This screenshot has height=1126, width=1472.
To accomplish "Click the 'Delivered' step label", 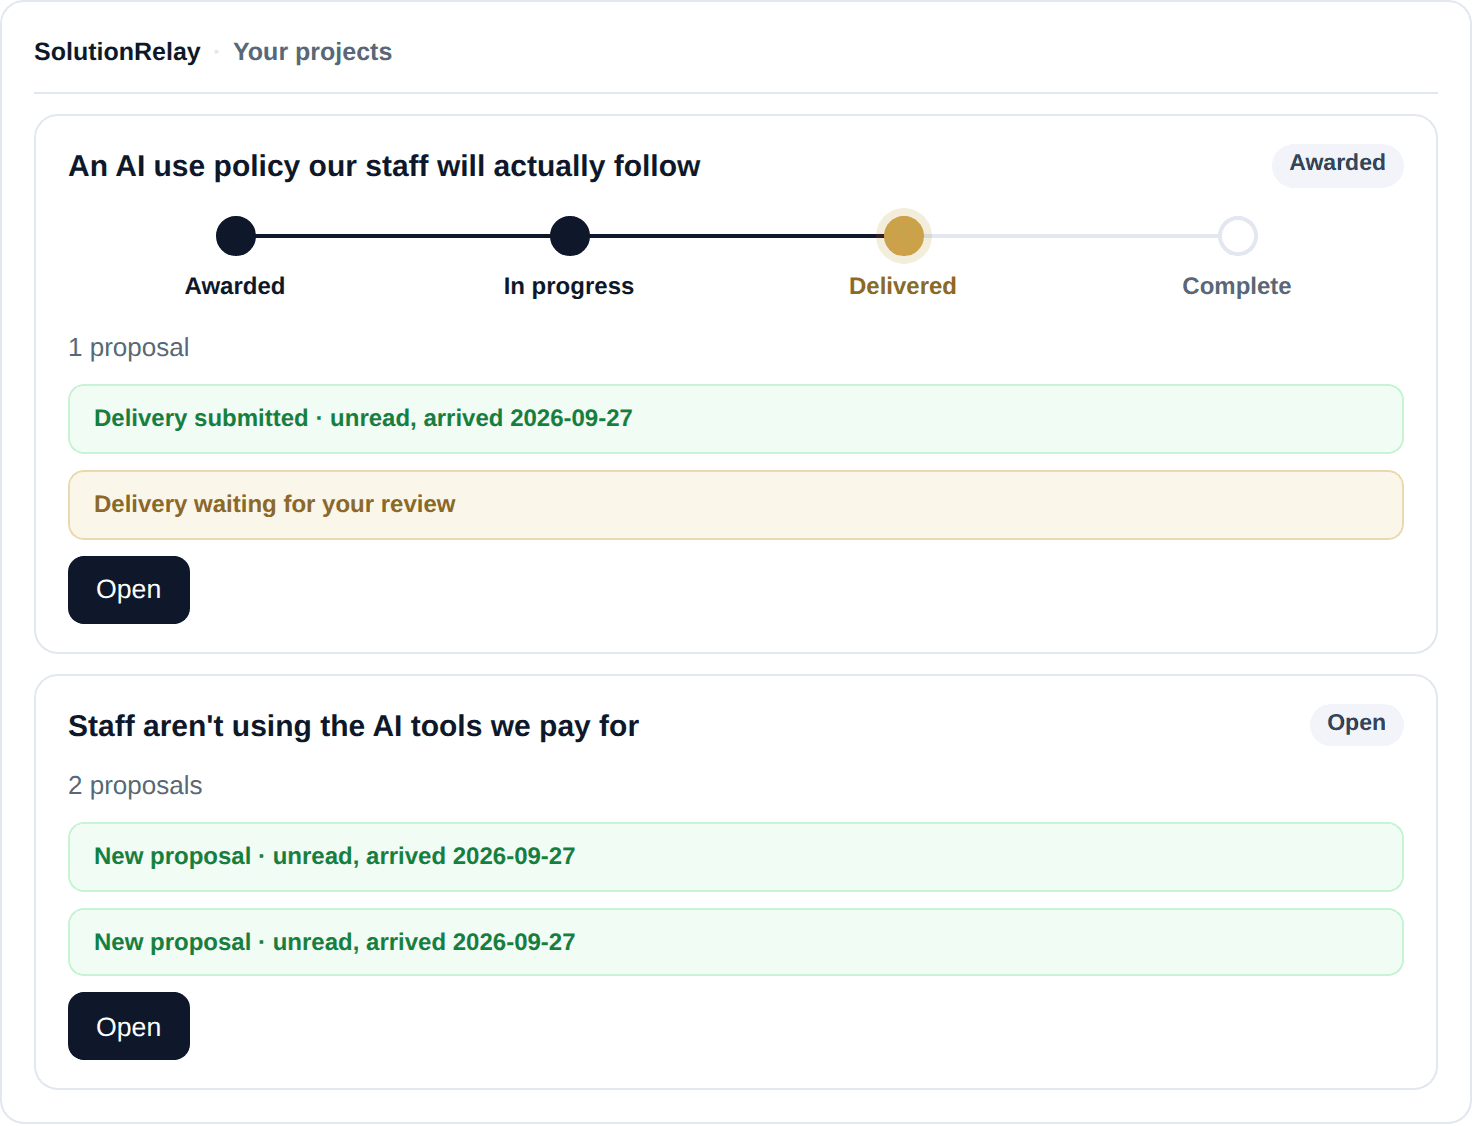I will pos(903,286).
